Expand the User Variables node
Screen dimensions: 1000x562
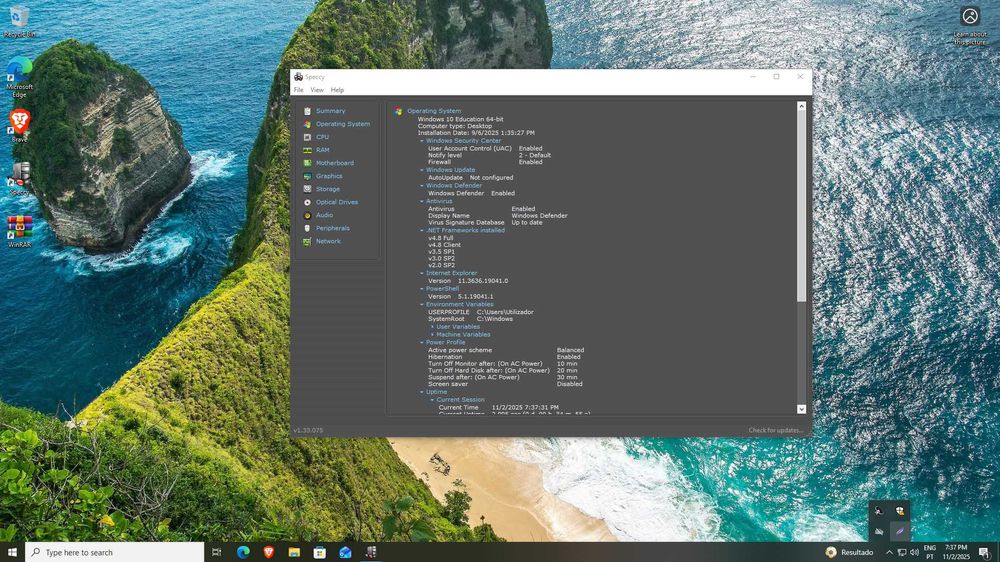[x=432, y=327]
